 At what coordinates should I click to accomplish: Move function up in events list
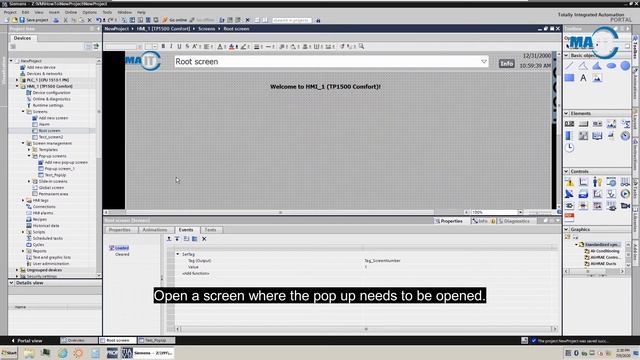169,239
